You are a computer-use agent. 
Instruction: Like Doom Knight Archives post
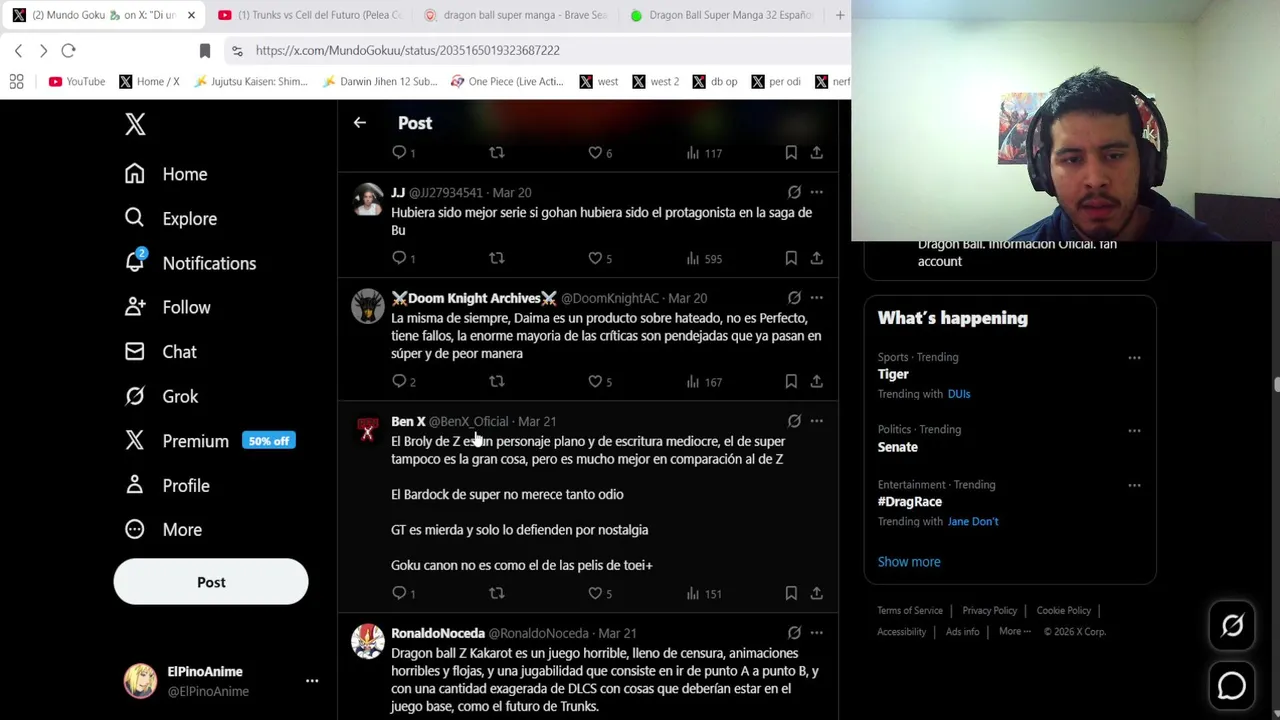click(x=600, y=381)
